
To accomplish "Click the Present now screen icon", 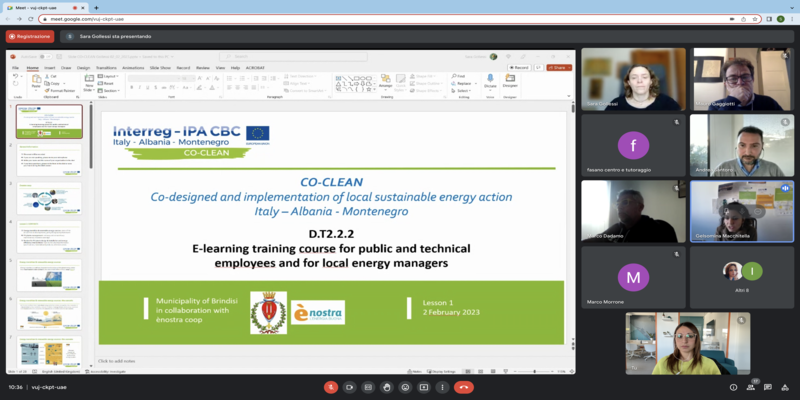I will (423, 387).
